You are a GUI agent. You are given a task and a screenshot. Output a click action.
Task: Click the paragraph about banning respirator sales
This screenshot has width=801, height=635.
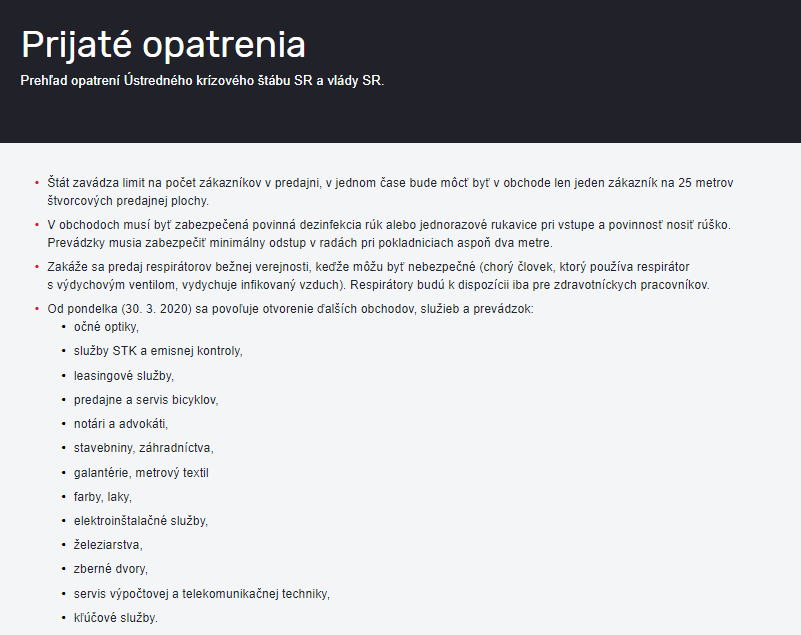pos(379,275)
